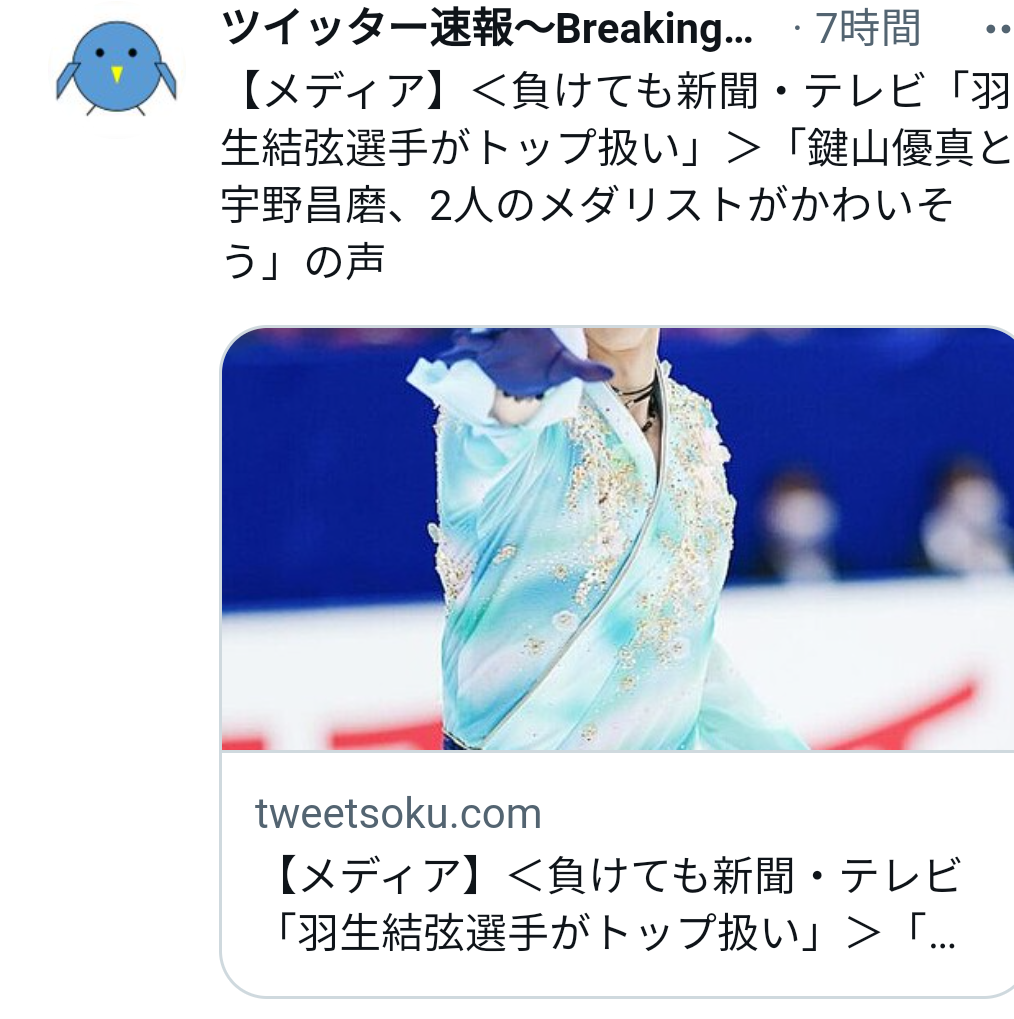Viewport: 1014px width, 1019px height.
Task: Click the 7時間 timestamp
Action: (x=868, y=29)
